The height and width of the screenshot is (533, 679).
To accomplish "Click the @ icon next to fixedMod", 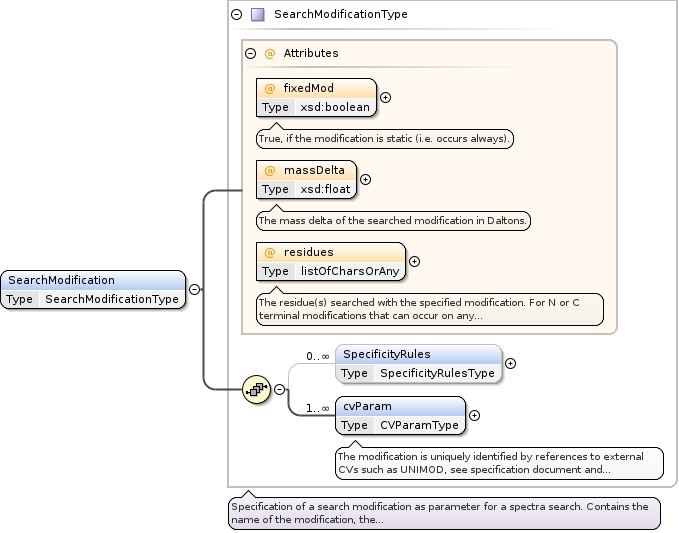I will tap(269, 89).
